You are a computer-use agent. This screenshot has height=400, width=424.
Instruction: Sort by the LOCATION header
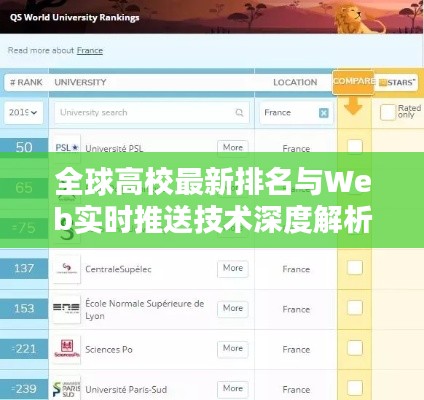pos(295,82)
